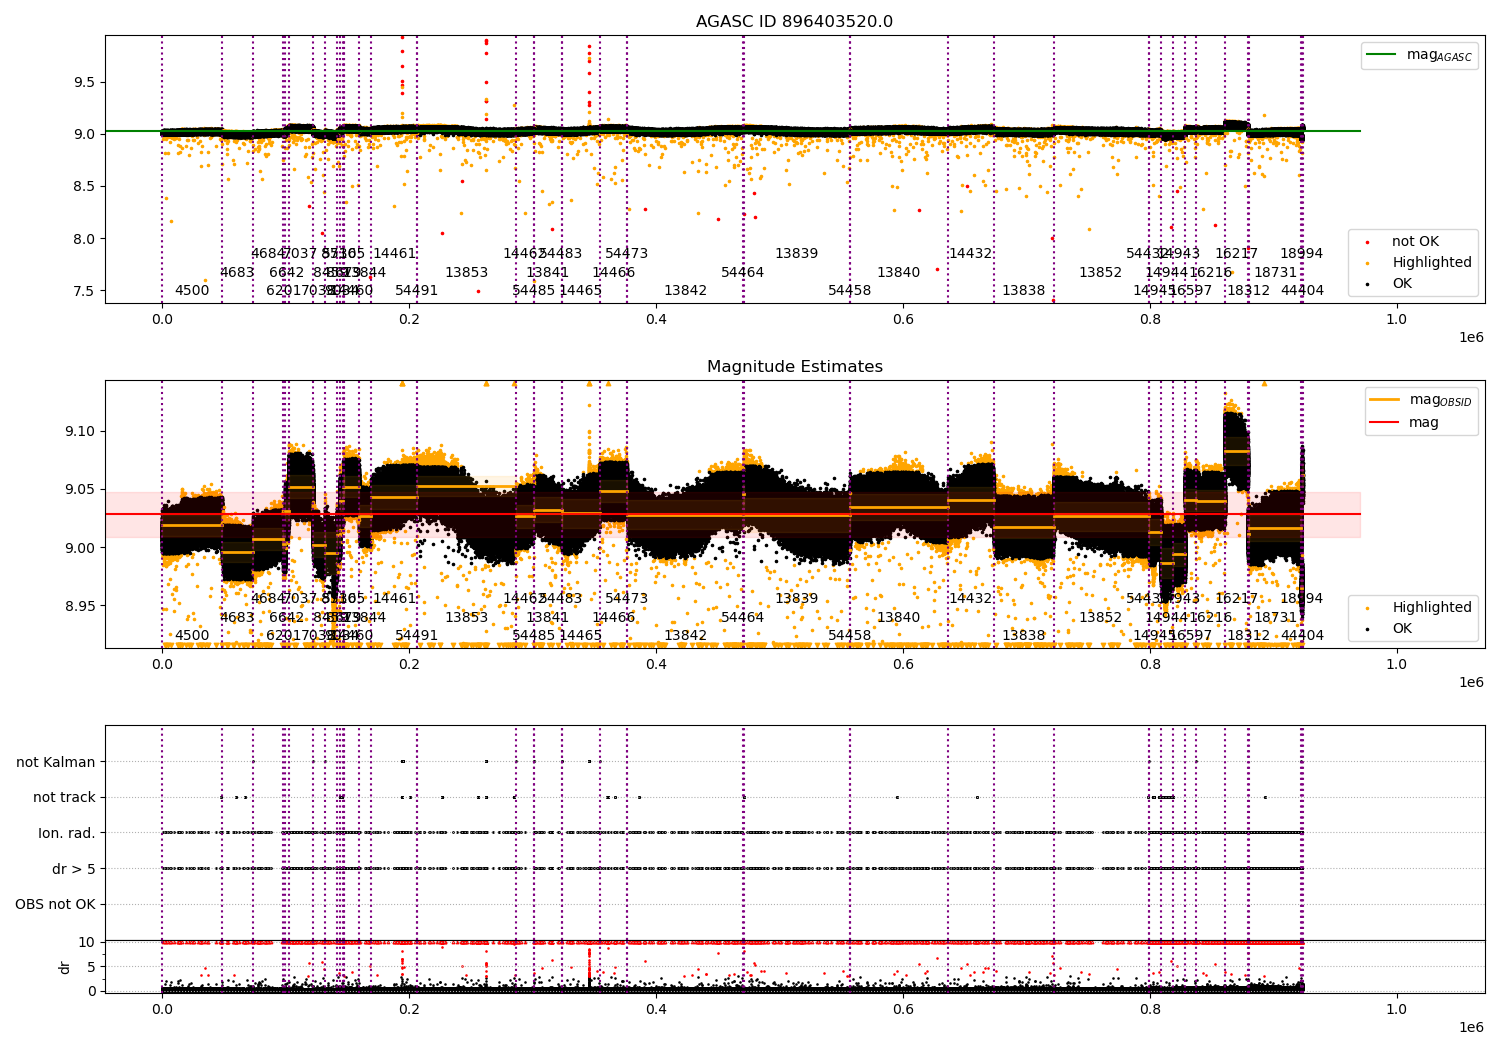Click obsid label 4500 in the top plot
1500x1050 pixels.
tap(192, 291)
